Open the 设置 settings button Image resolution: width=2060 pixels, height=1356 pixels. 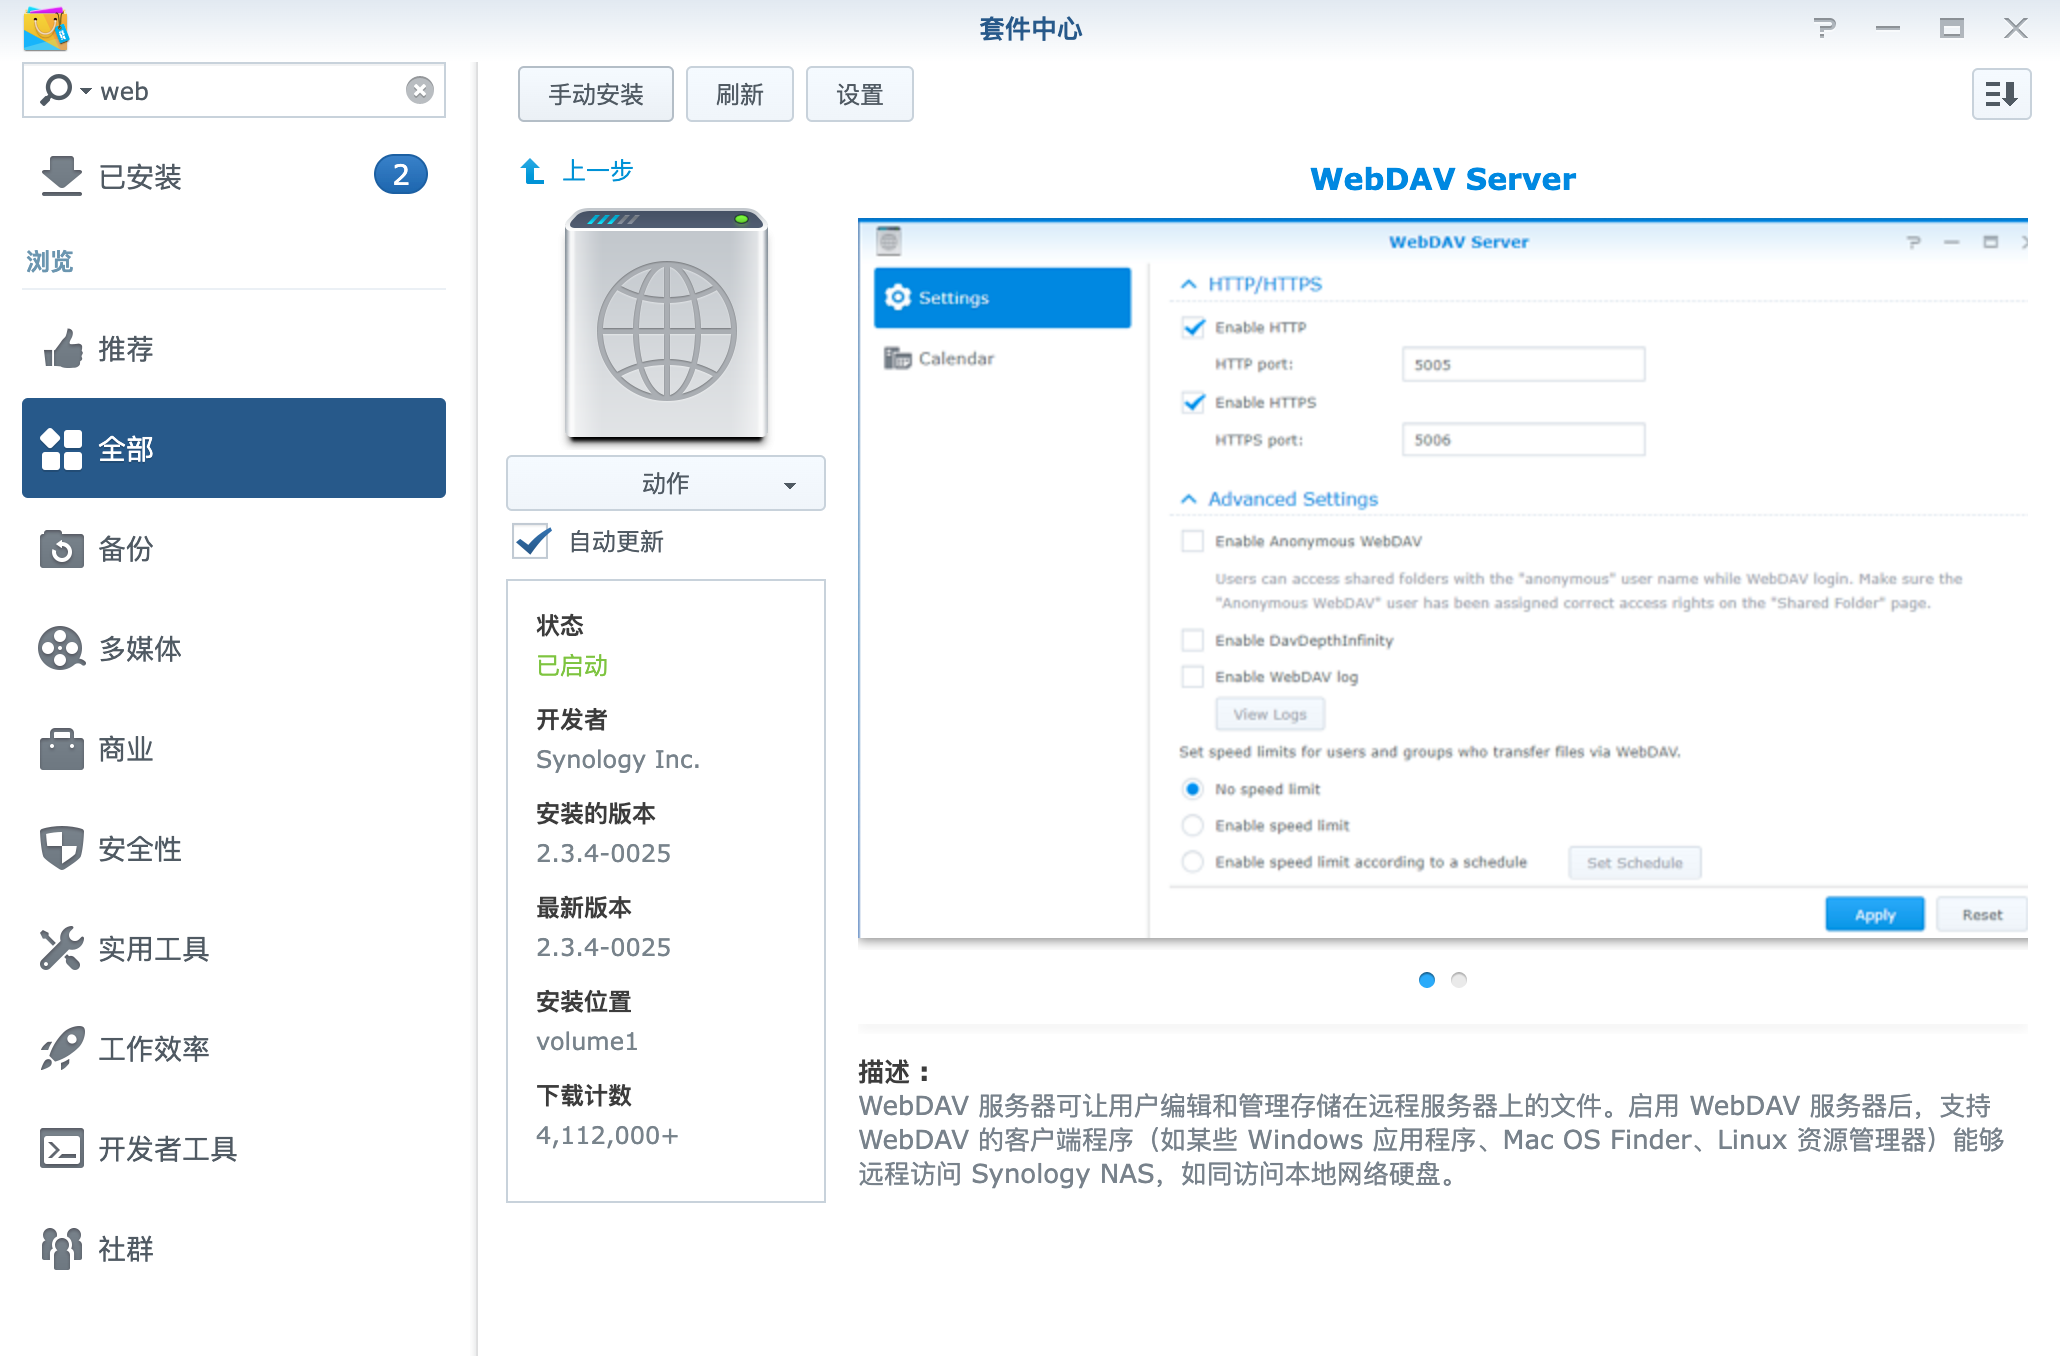(859, 94)
